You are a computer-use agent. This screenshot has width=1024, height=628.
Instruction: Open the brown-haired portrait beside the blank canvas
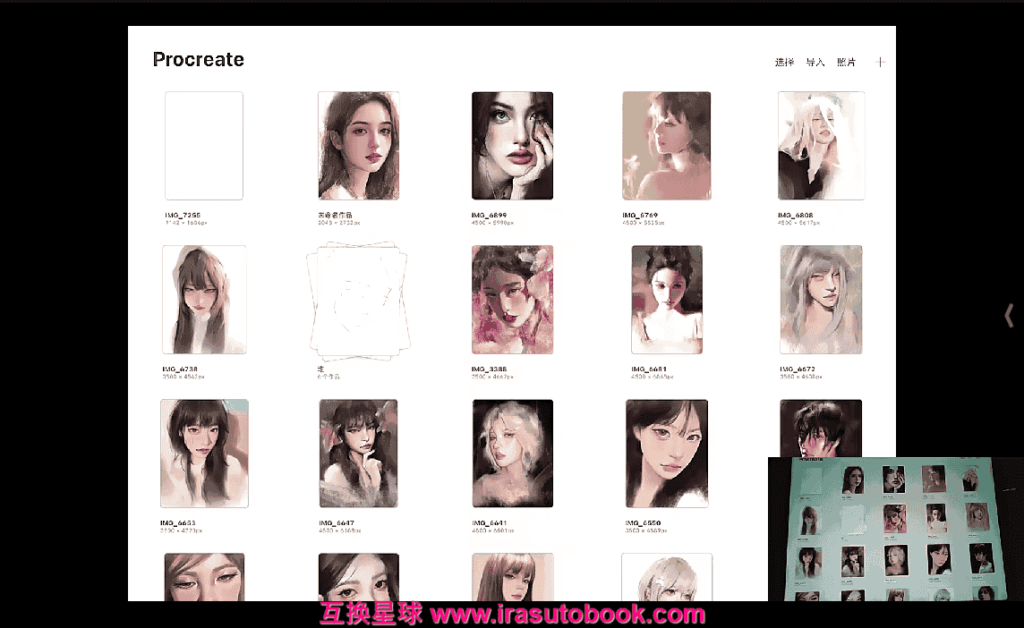coord(359,146)
